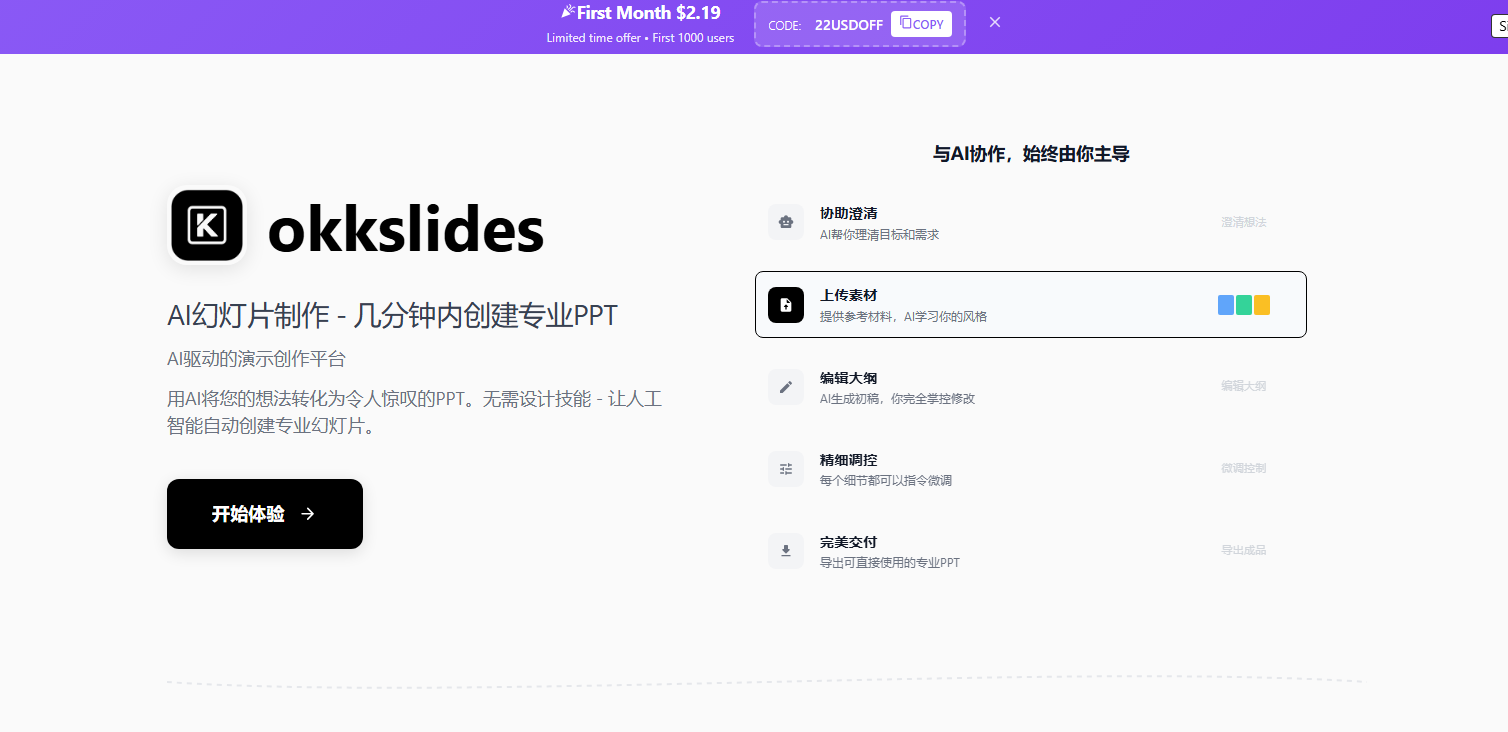Select the yellow color swatch in 上传素材 card

[1262, 305]
